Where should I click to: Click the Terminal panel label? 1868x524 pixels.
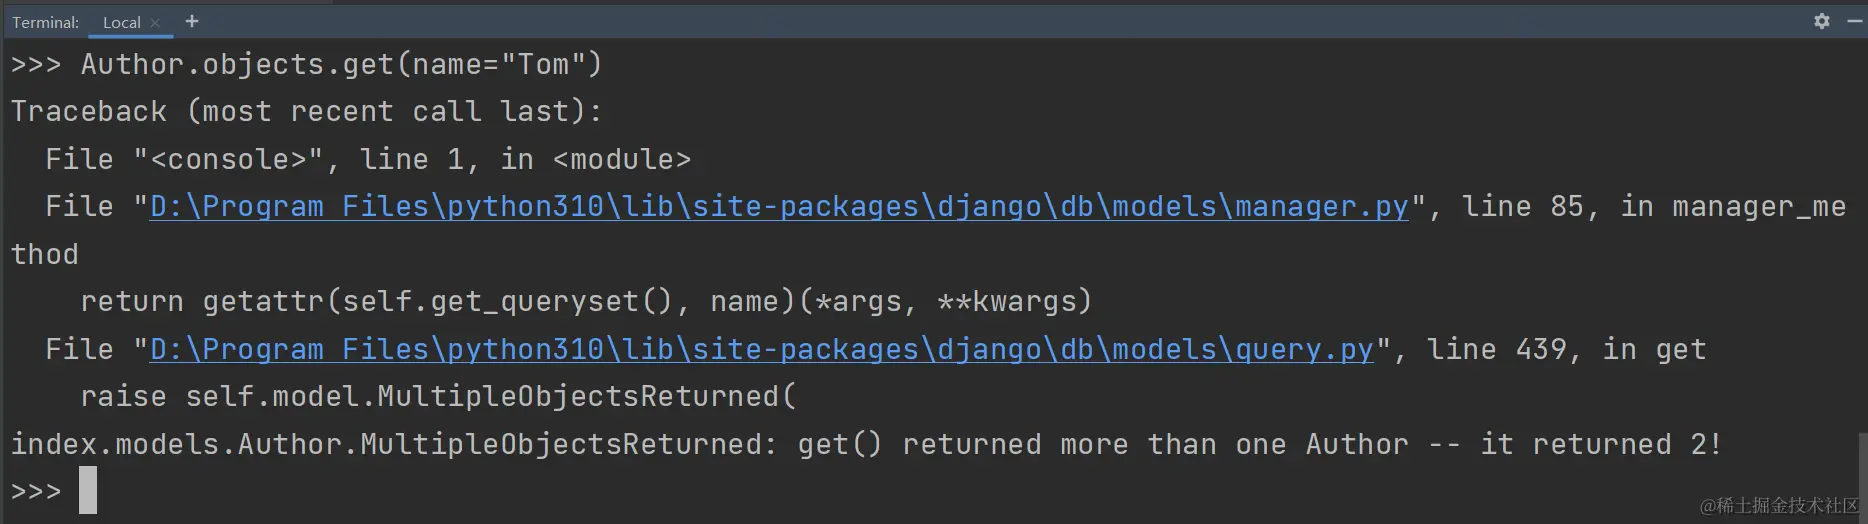coord(45,22)
